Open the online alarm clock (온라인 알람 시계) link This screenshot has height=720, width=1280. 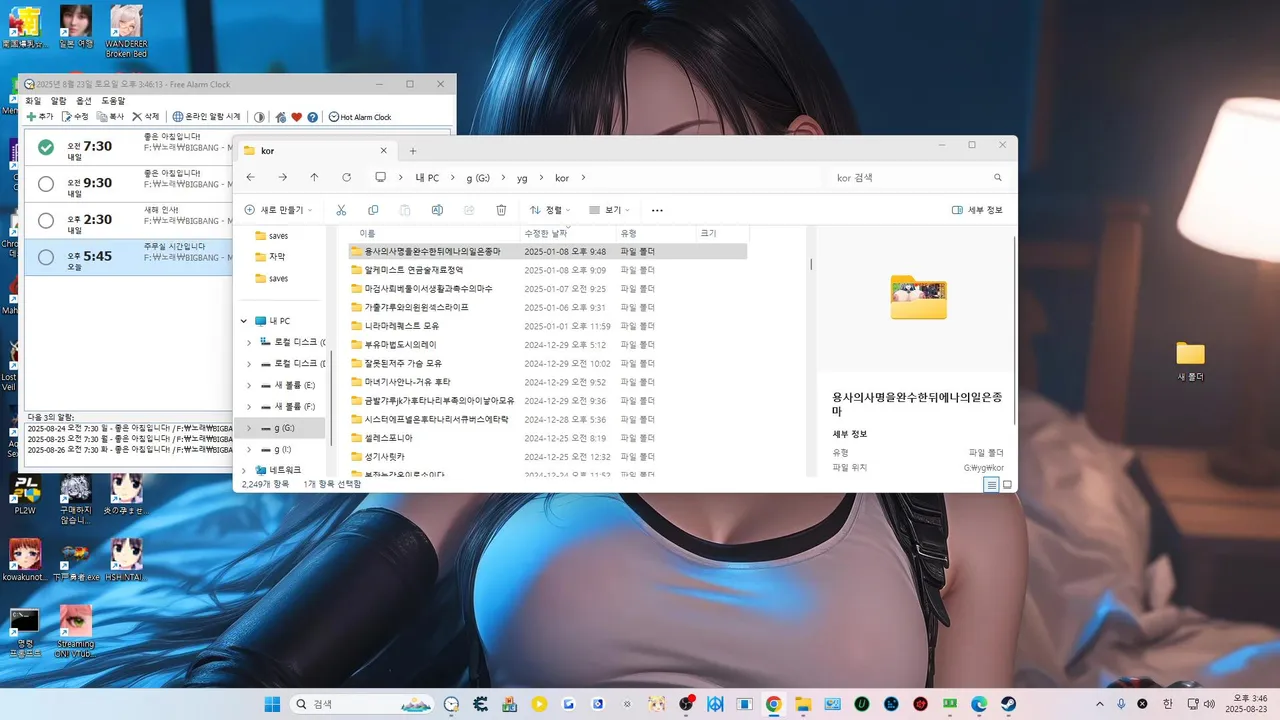pos(206,117)
